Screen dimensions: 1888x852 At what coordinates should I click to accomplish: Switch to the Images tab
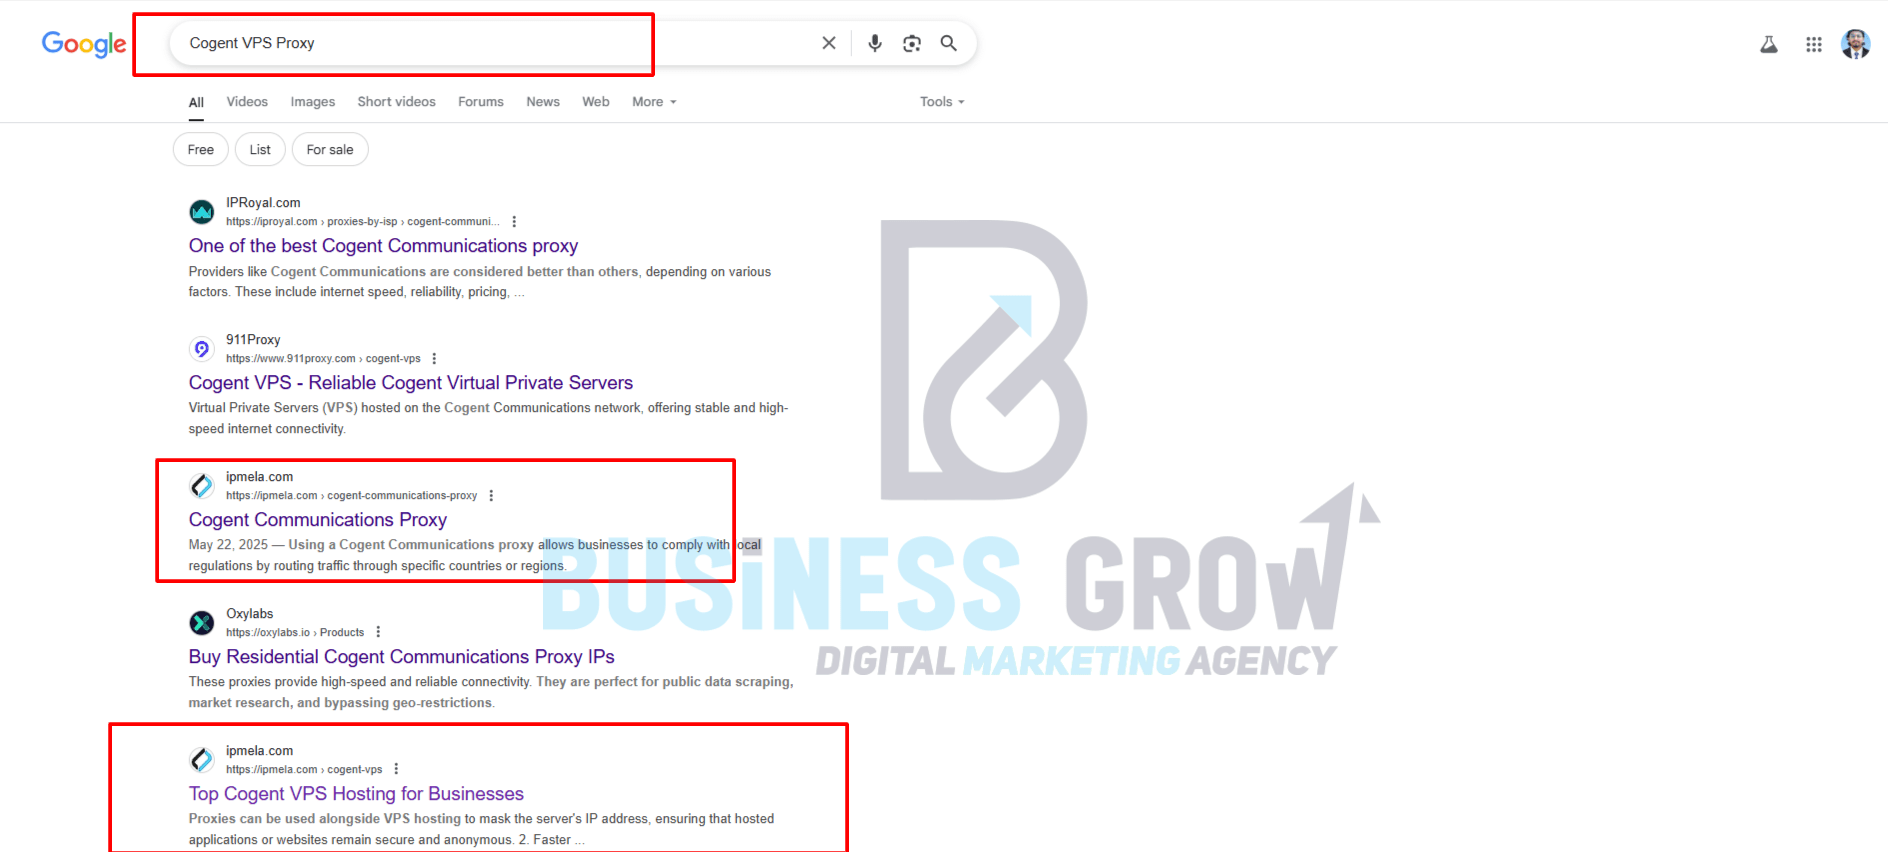[313, 102]
